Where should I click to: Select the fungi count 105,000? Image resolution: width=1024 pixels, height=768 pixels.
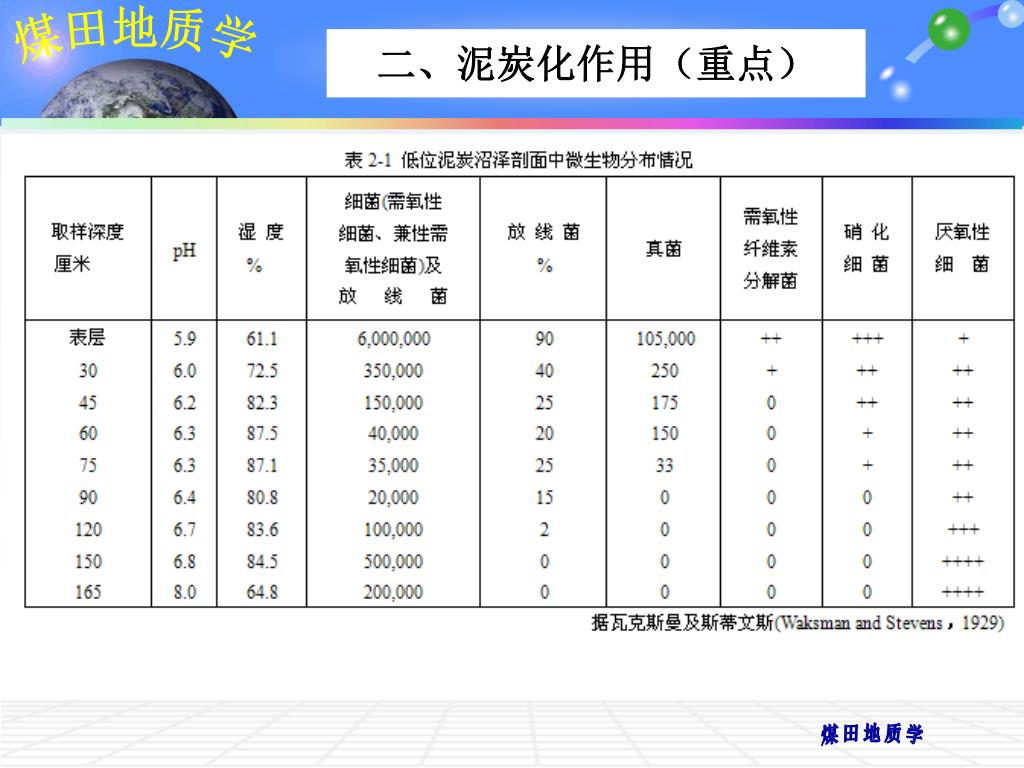[x=665, y=339]
